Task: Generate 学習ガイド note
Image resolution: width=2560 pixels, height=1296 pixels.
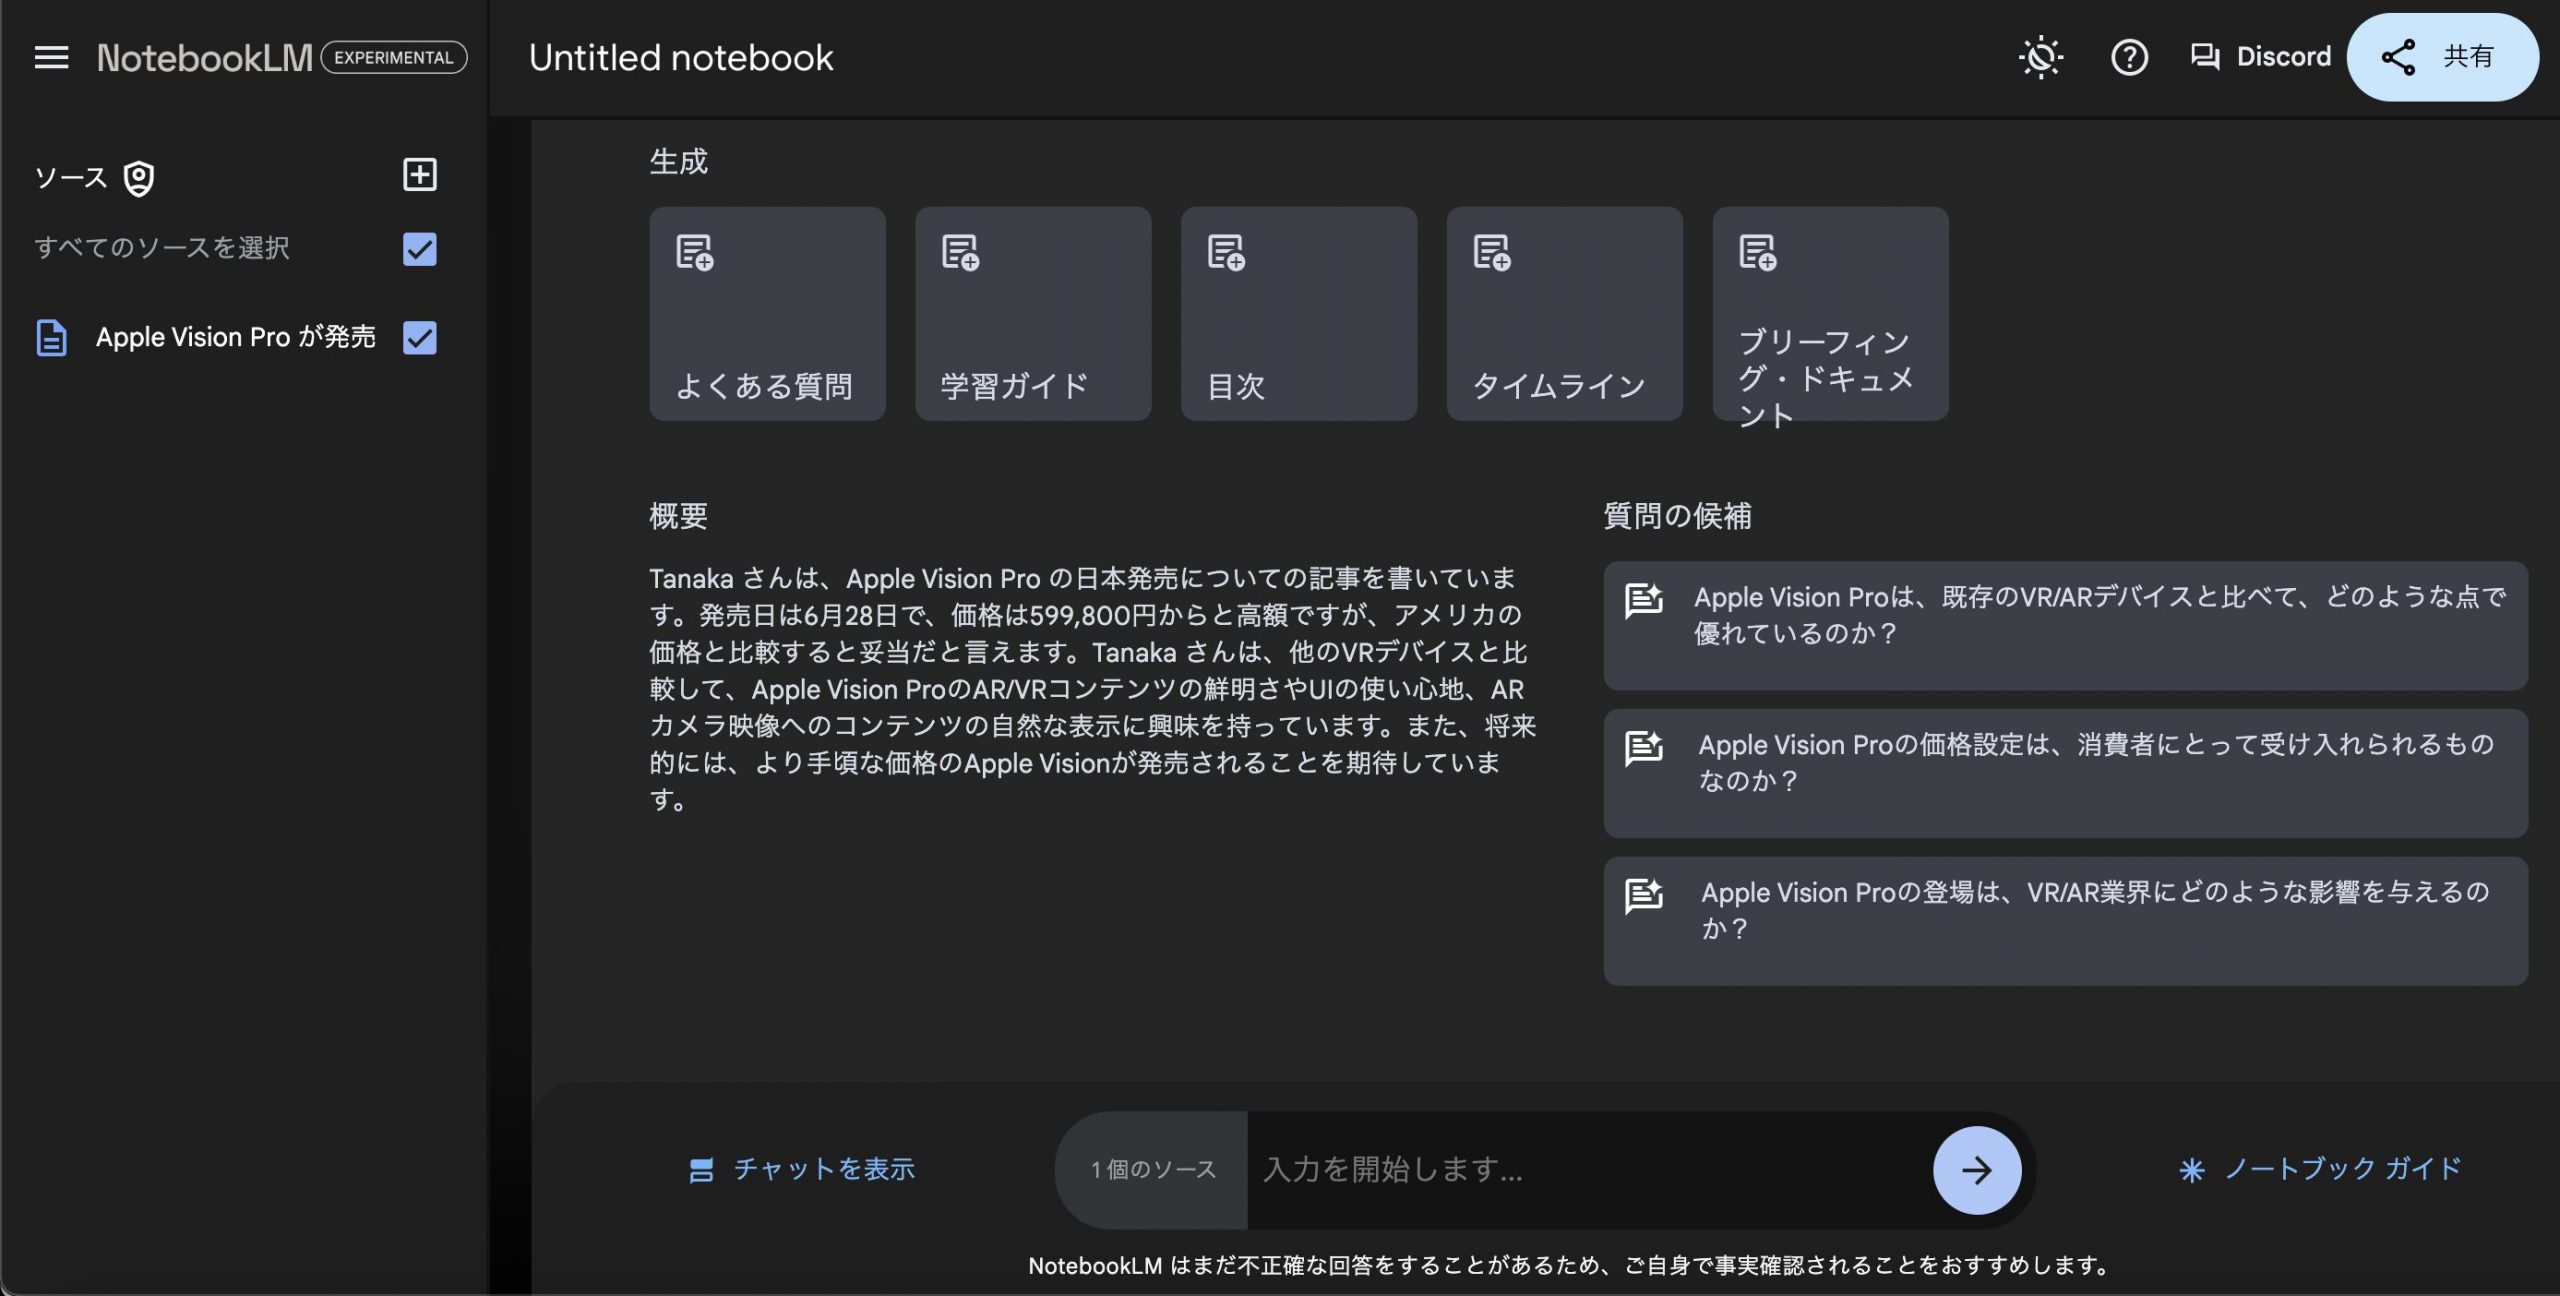Action: pyautogui.click(x=1033, y=314)
